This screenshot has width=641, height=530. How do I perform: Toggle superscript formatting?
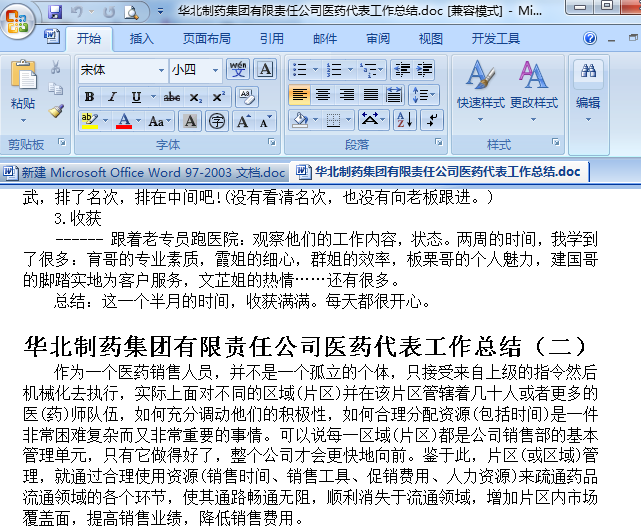218,97
